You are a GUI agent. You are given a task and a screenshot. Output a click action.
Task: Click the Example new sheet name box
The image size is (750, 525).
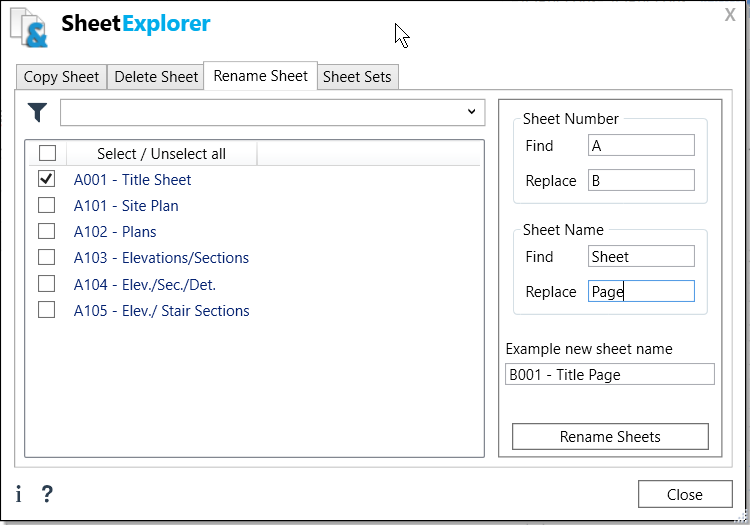tap(609, 374)
